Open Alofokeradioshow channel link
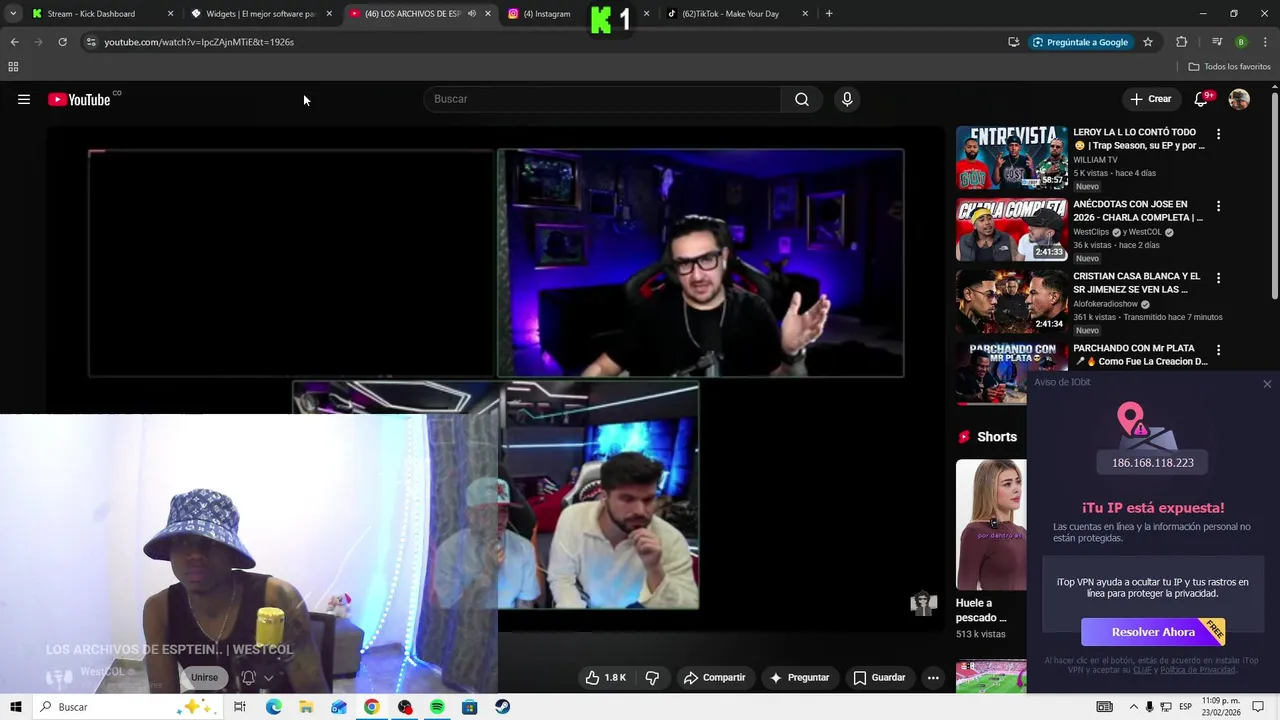The width and height of the screenshot is (1280, 720). pos(1105,304)
